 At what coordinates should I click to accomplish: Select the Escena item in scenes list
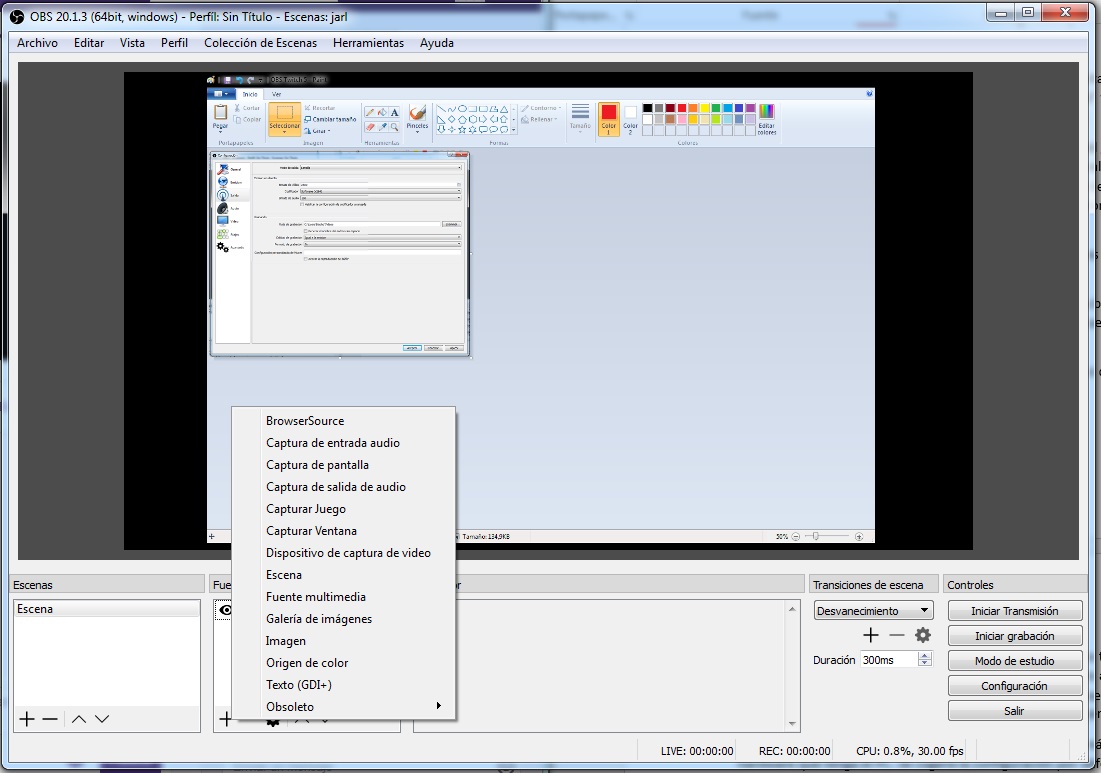(107, 609)
